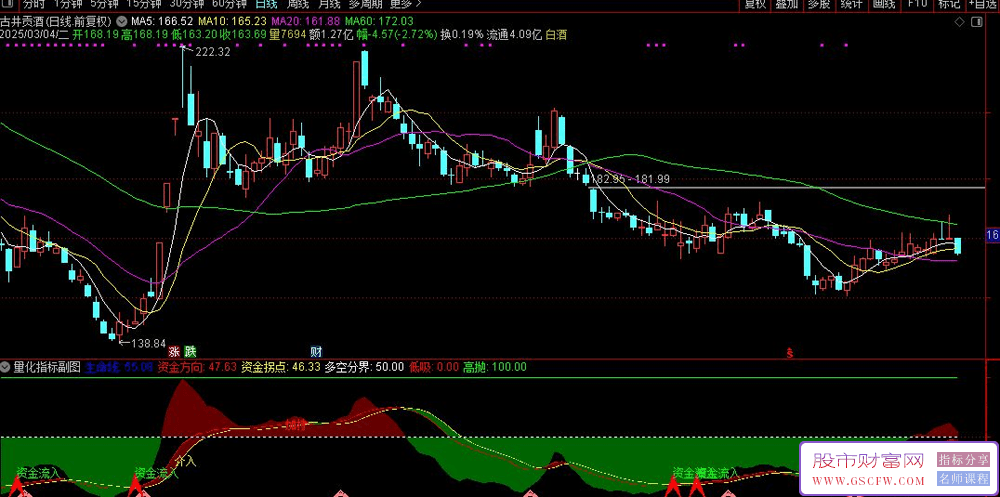The width and height of the screenshot is (1000, 497).
Task: Click the red 涨 marker icon
Action: tap(174, 352)
